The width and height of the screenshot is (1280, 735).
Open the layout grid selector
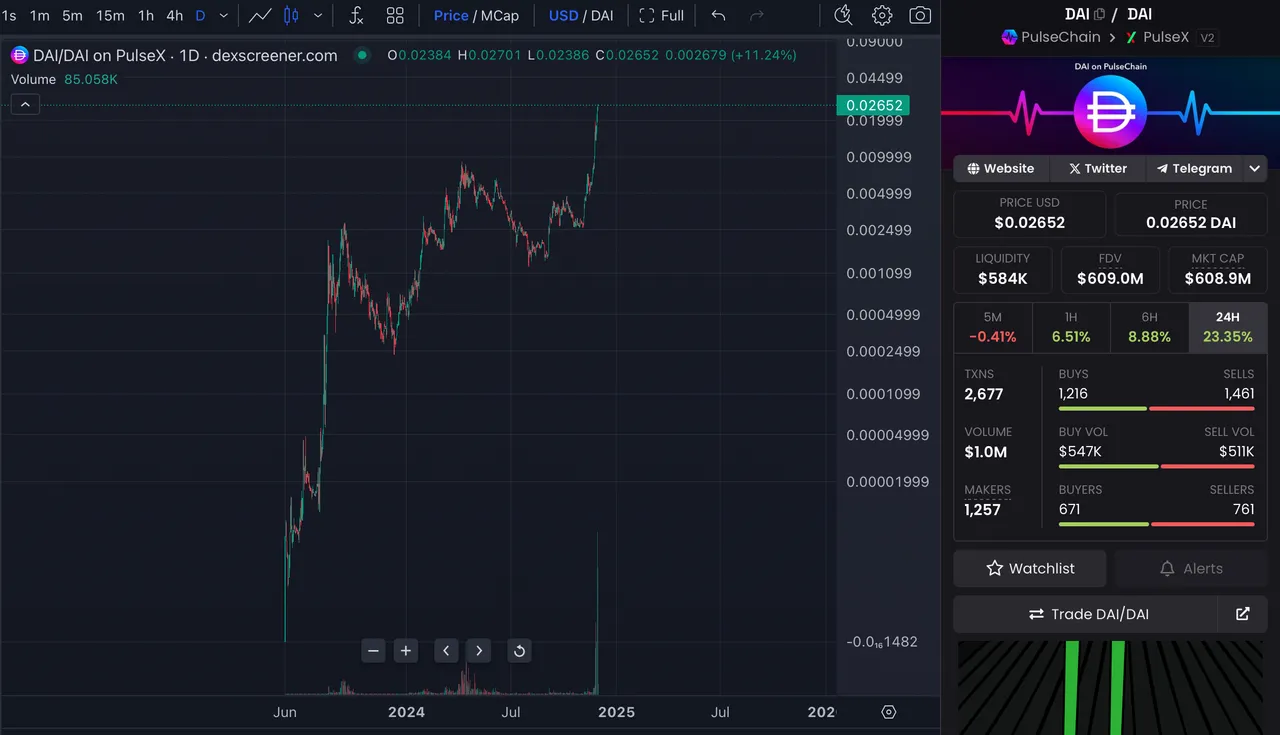[x=395, y=15]
